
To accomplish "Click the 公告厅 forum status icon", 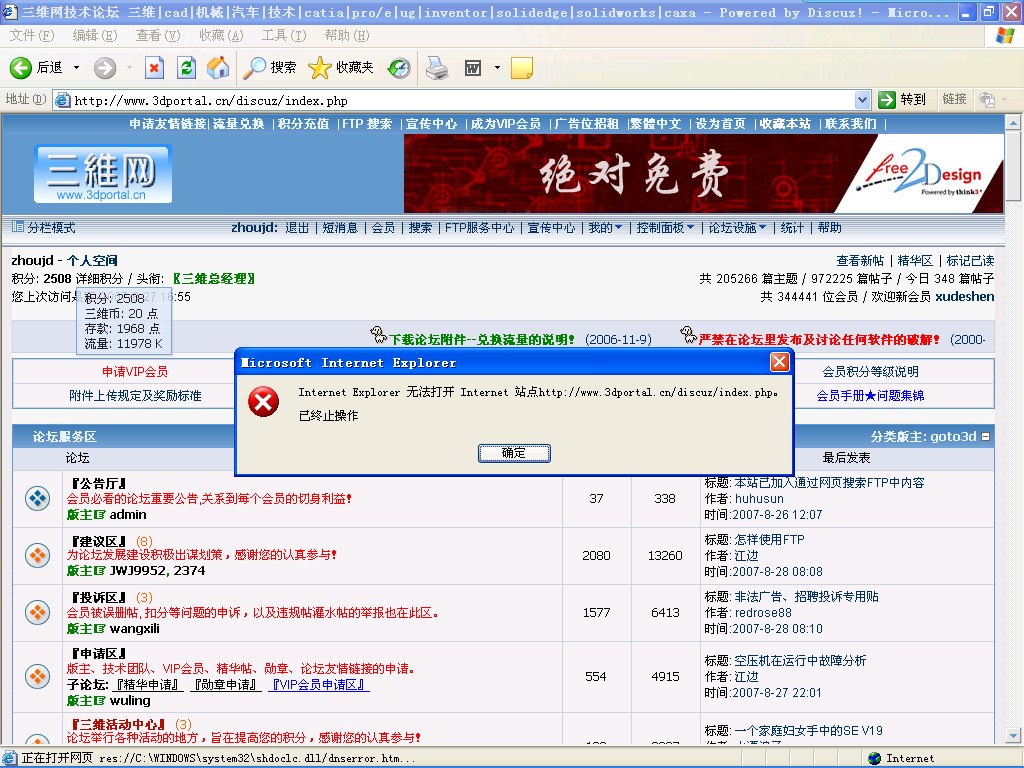I will coord(38,499).
